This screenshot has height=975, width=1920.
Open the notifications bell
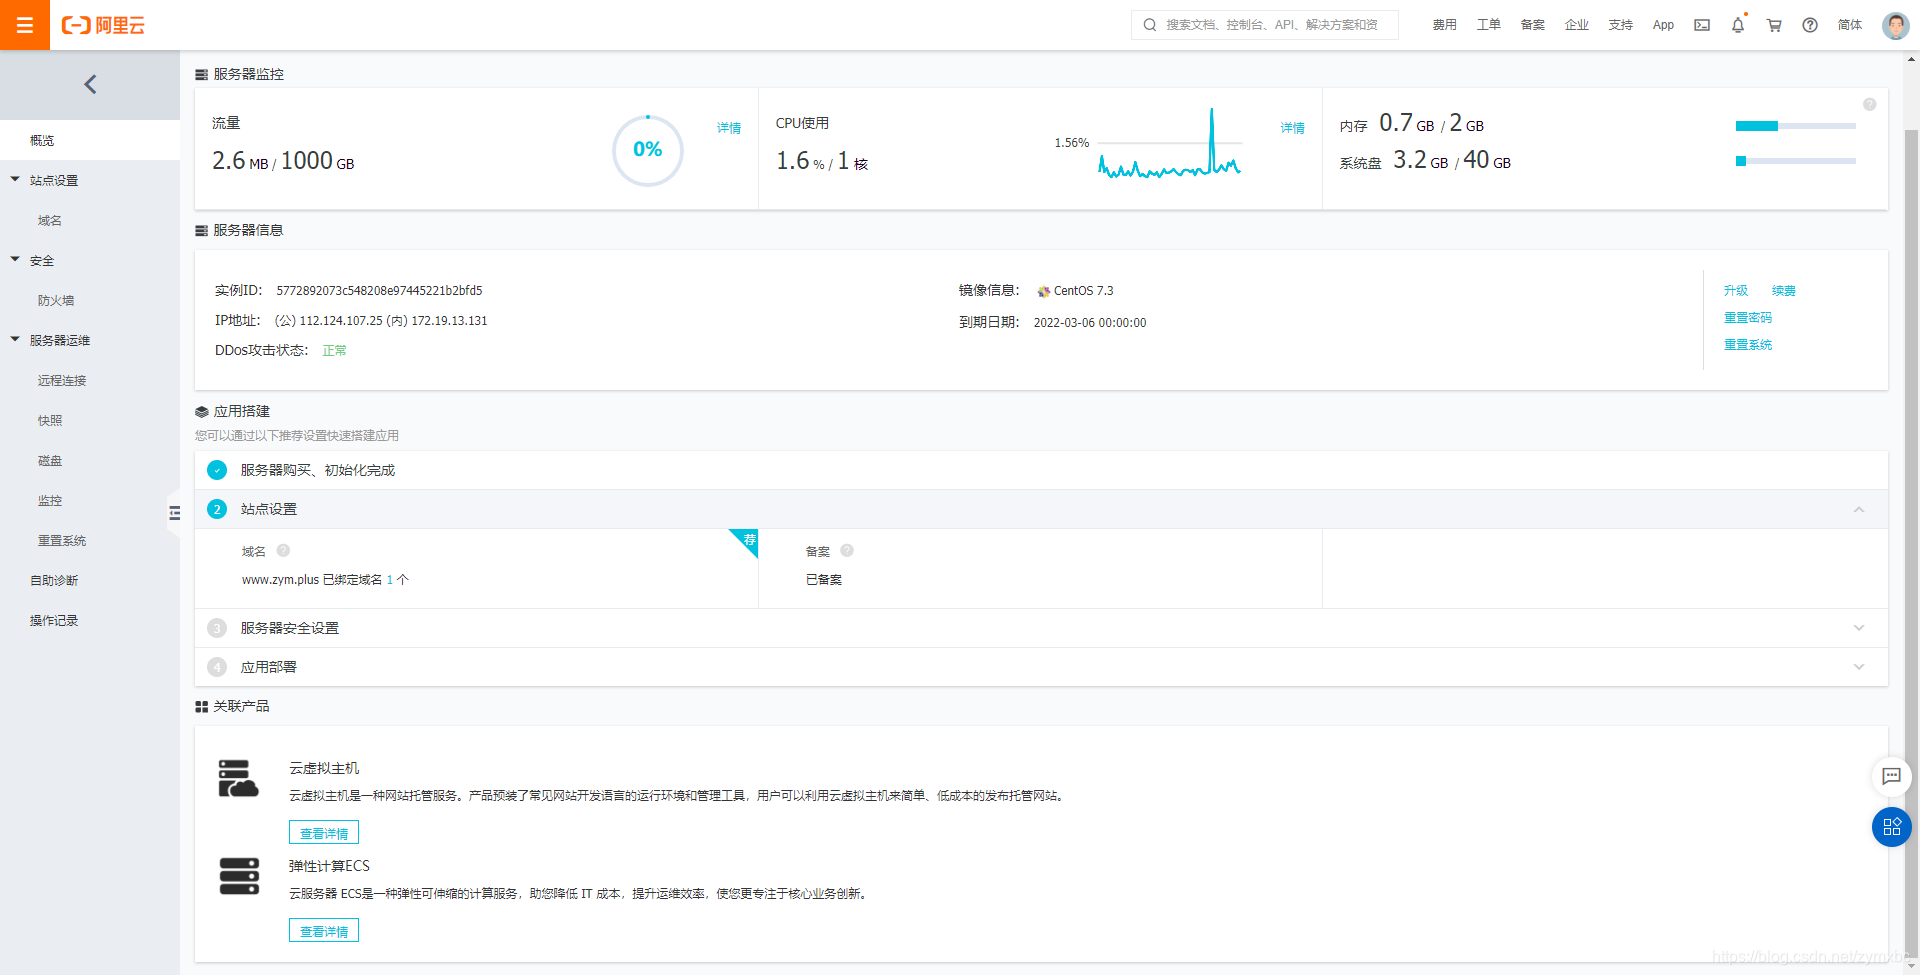click(x=1738, y=25)
